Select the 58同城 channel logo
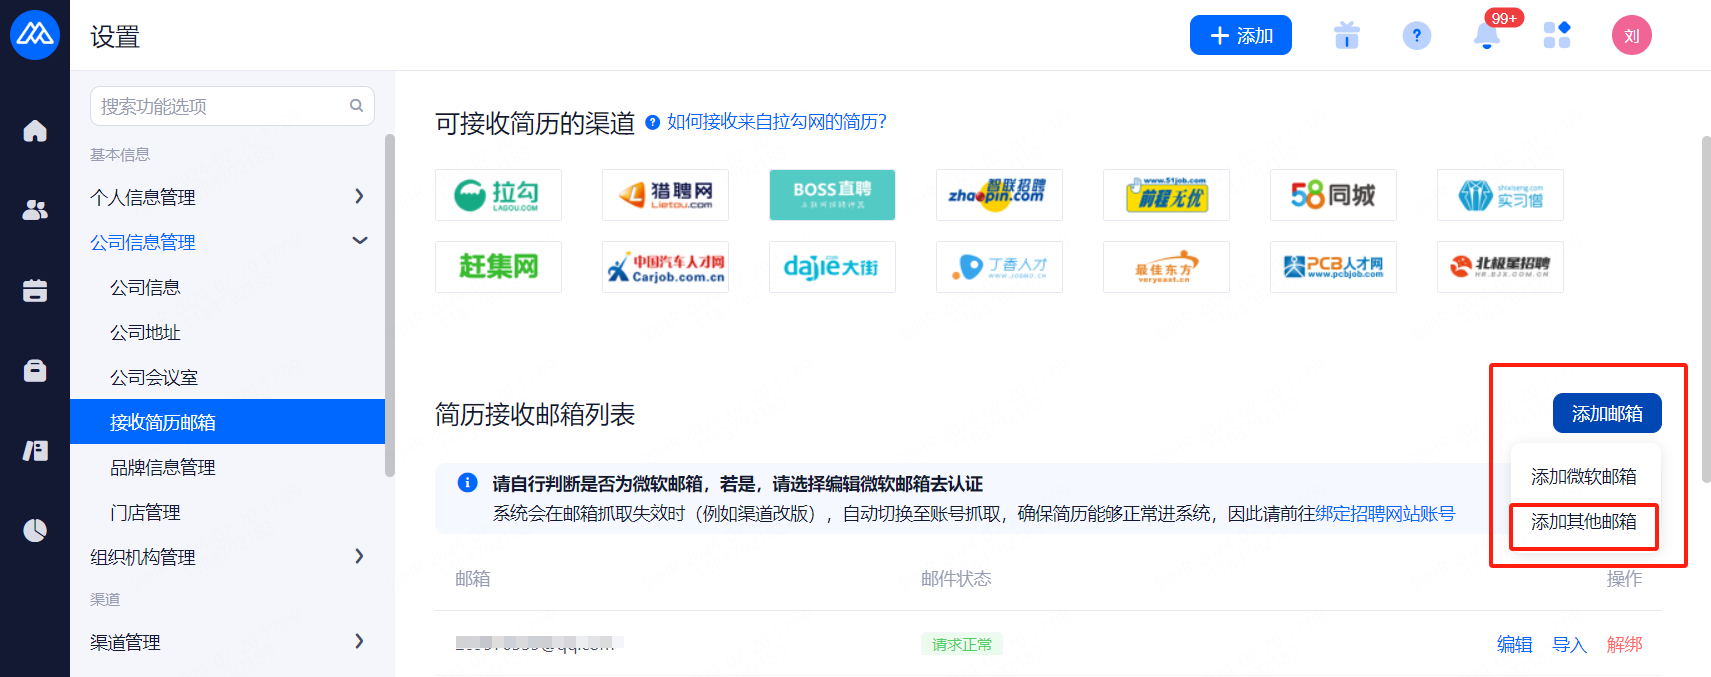Viewport: 1711px width, 677px height. pos(1333,195)
